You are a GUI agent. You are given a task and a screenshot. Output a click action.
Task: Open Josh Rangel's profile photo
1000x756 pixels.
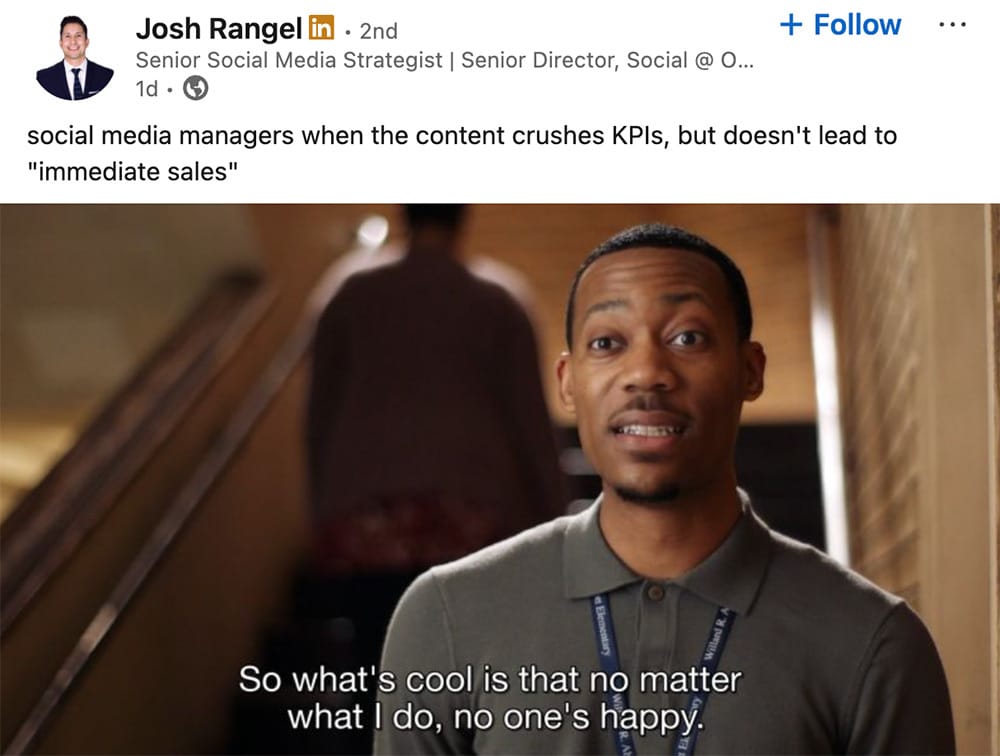coord(75,59)
